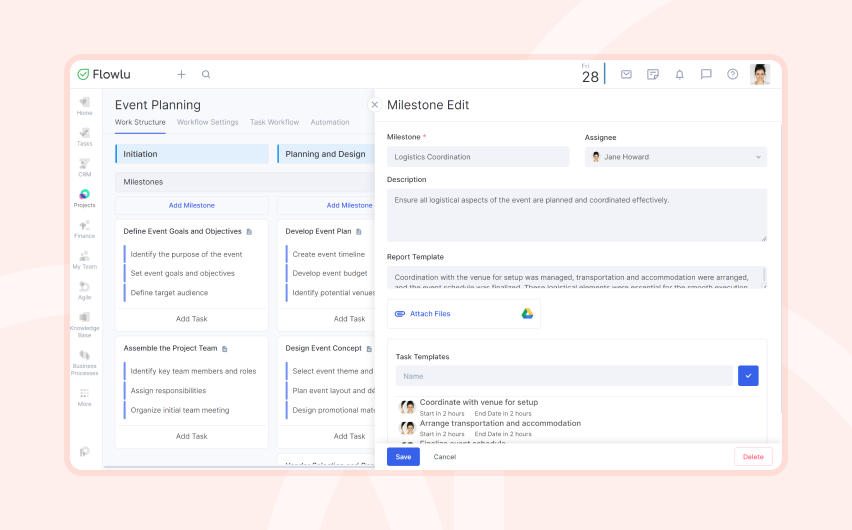The image size is (852, 530).
Task: Save the milestone changes
Action: [403, 457]
